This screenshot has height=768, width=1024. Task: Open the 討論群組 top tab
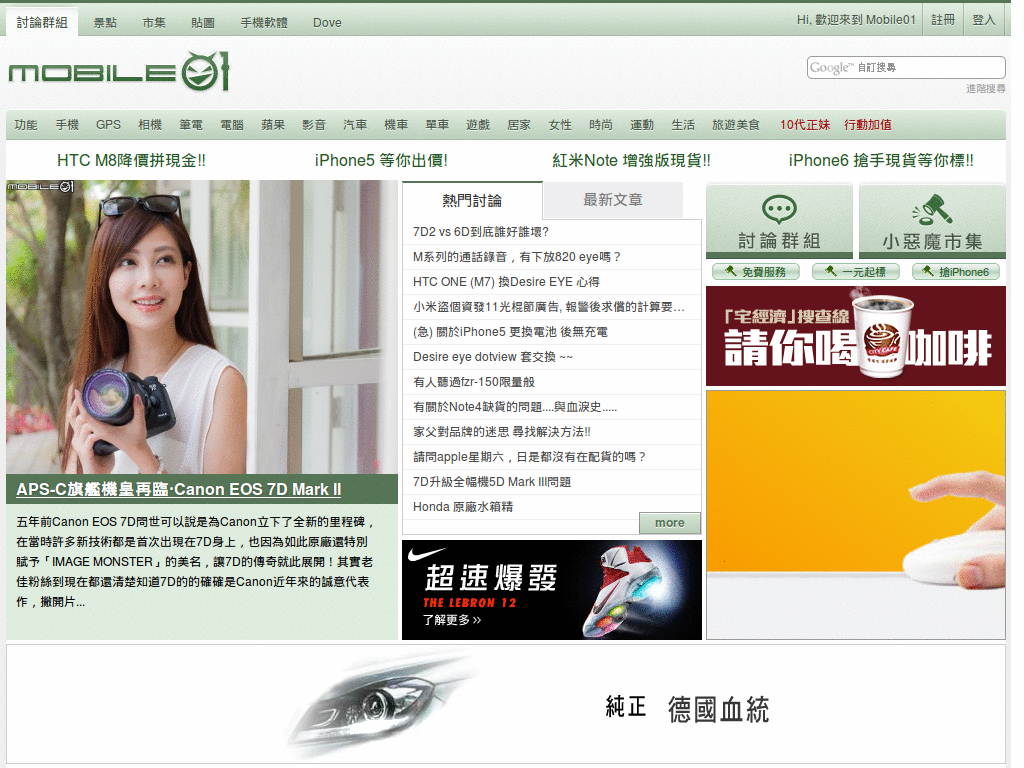click(x=42, y=22)
